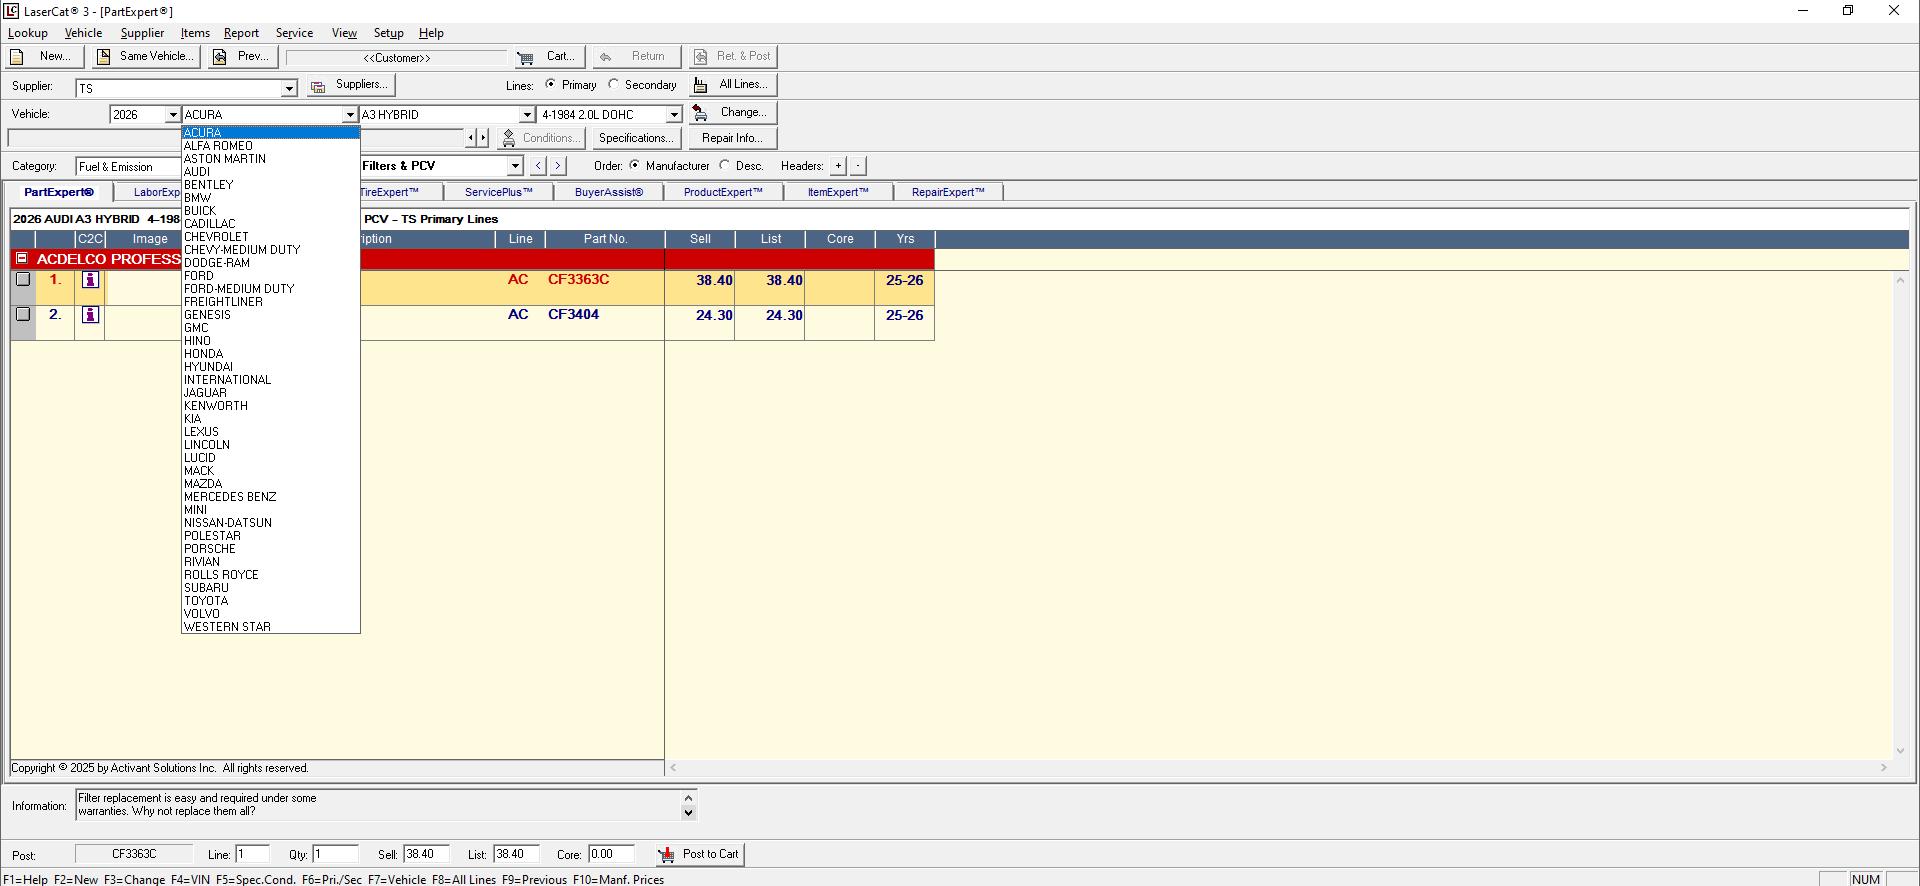Open the Supplier menu

click(142, 33)
